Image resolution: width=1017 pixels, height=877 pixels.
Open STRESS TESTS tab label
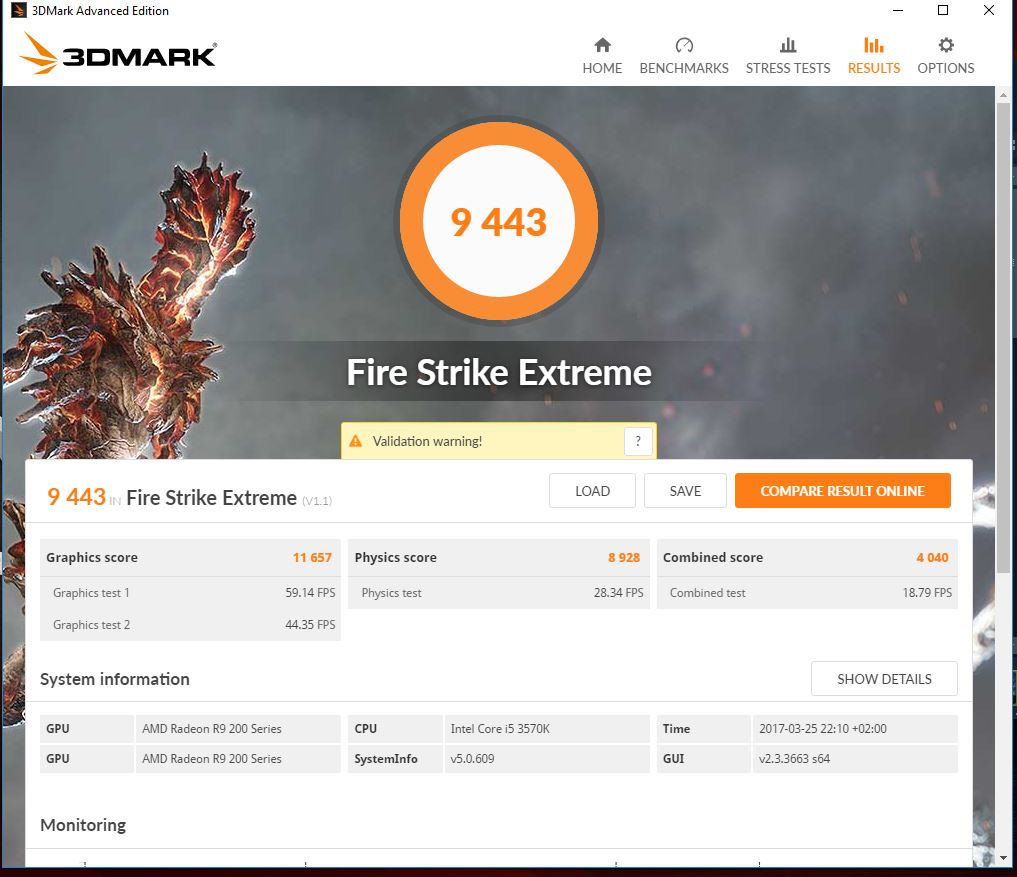787,68
